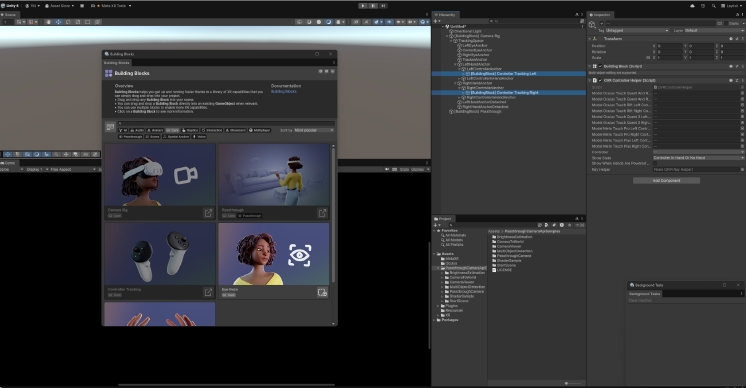Screen dimensions: 746x388
Task: Filter blocks by Interaction tag
Action: (212, 130)
